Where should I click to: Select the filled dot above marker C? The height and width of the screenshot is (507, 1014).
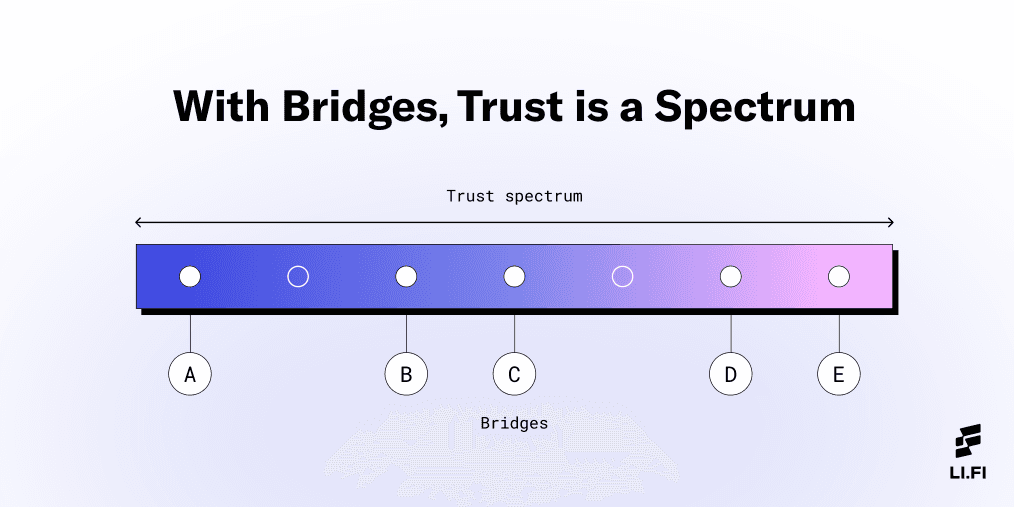[x=514, y=276]
